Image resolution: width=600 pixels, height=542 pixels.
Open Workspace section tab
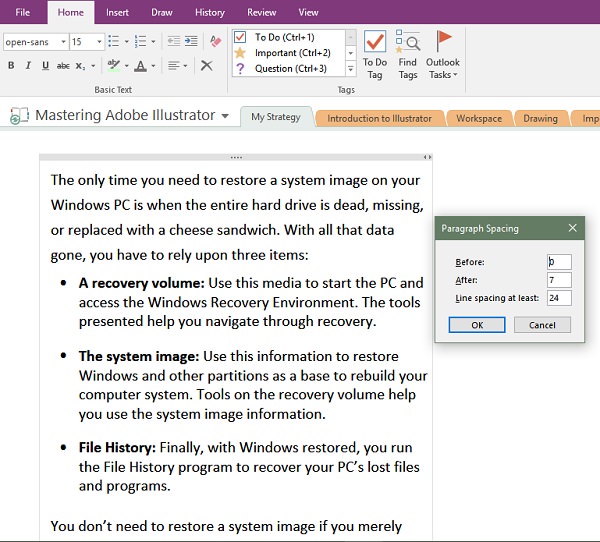479,119
